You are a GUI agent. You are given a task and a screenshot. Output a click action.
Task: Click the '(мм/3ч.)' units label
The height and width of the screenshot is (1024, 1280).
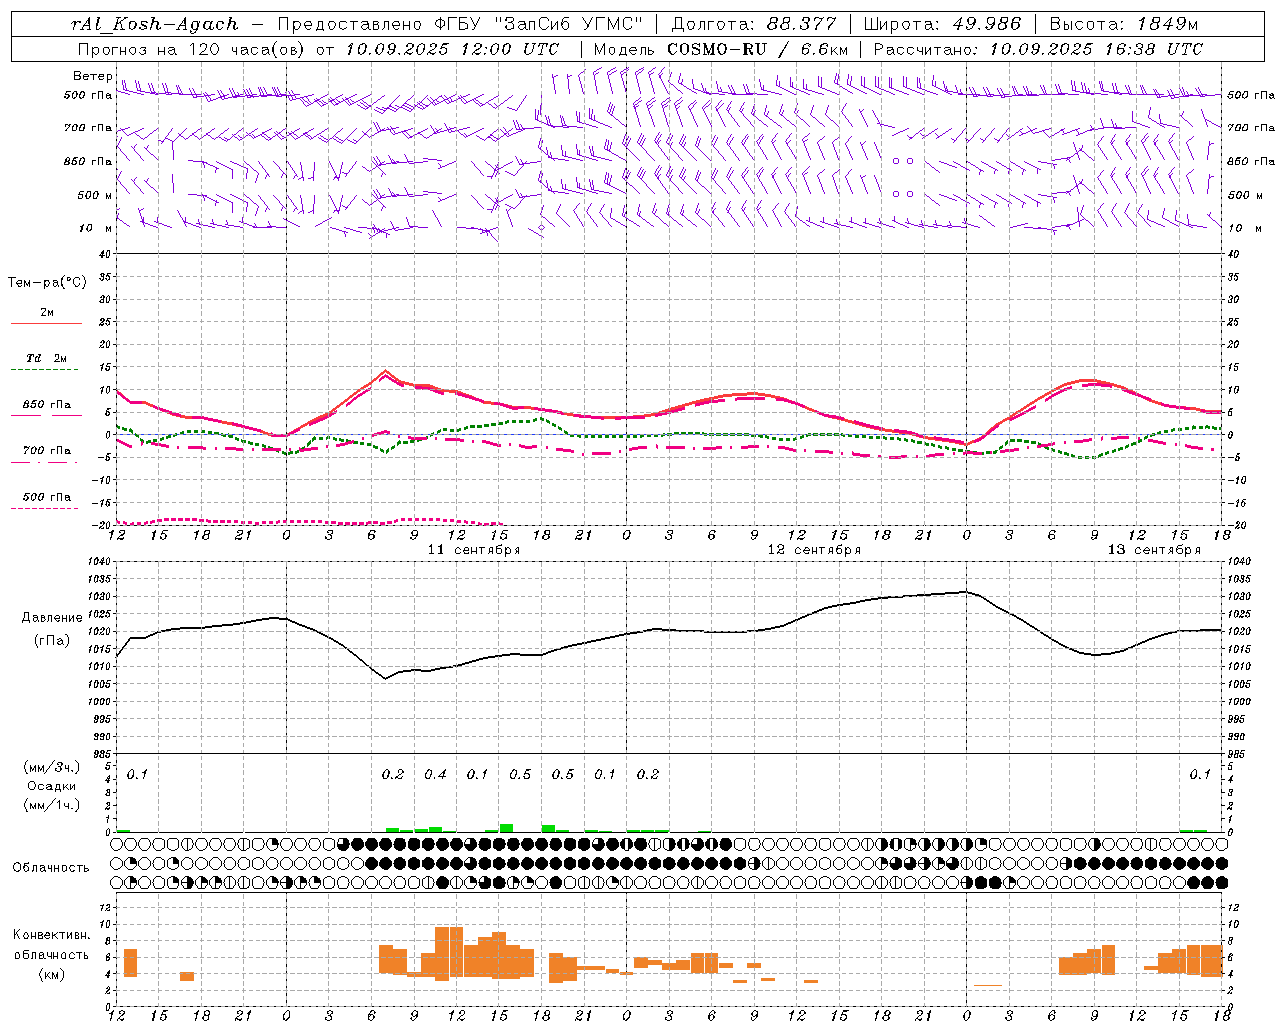(52, 768)
